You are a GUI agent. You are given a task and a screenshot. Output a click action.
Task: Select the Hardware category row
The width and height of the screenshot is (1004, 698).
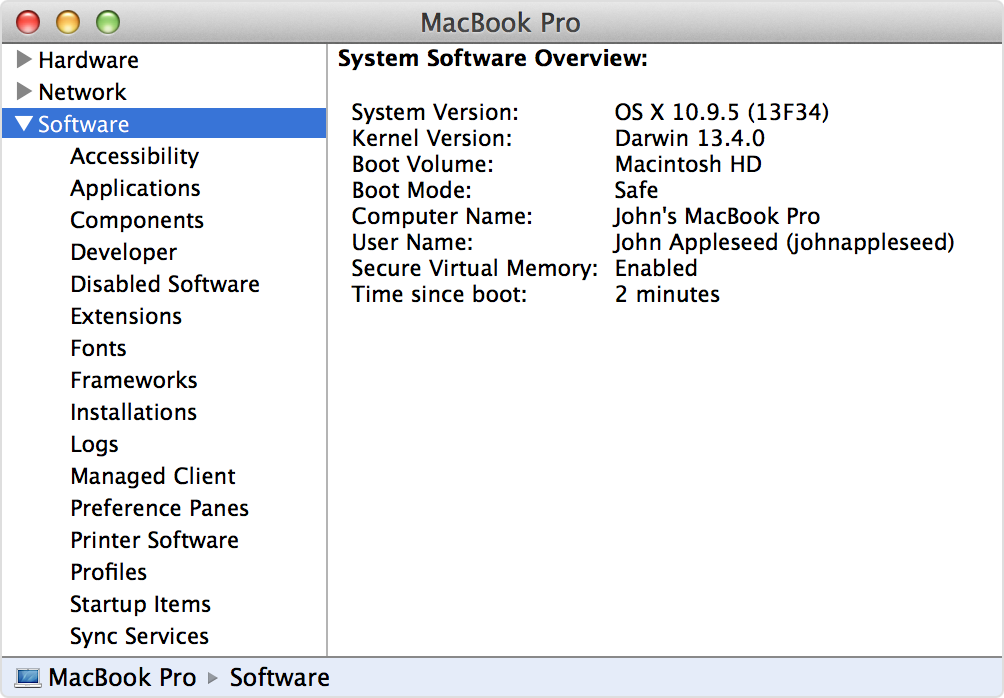[164, 60]
